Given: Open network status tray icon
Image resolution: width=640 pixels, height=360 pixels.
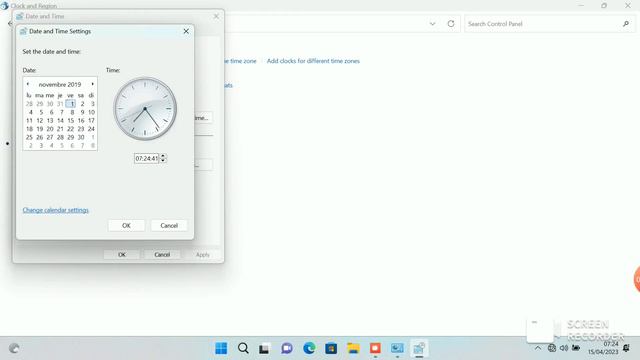Looking at the screenshot, I should 552,348.
